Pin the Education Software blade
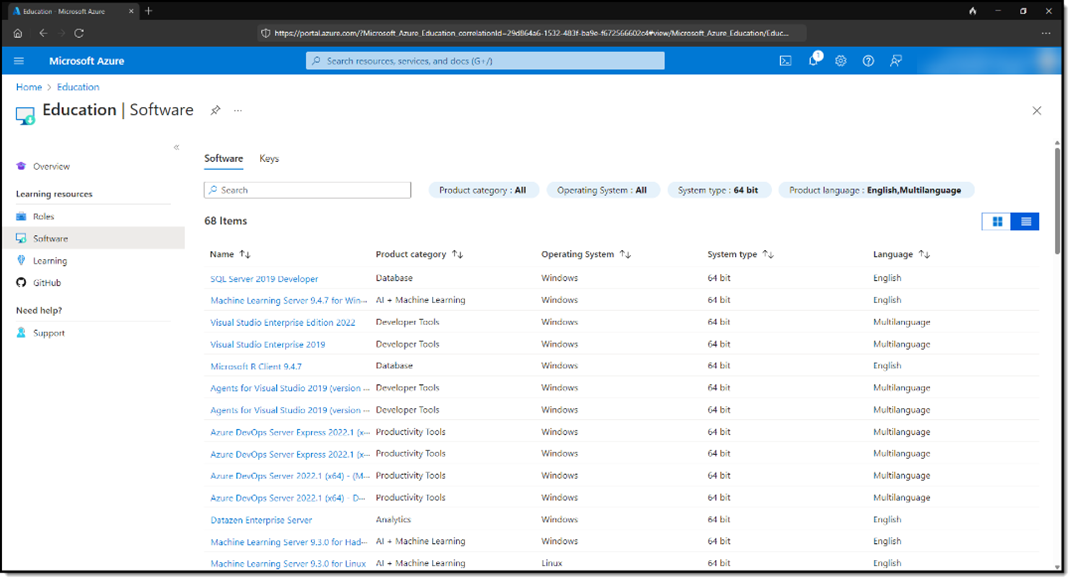 click(x=215, y=110)
